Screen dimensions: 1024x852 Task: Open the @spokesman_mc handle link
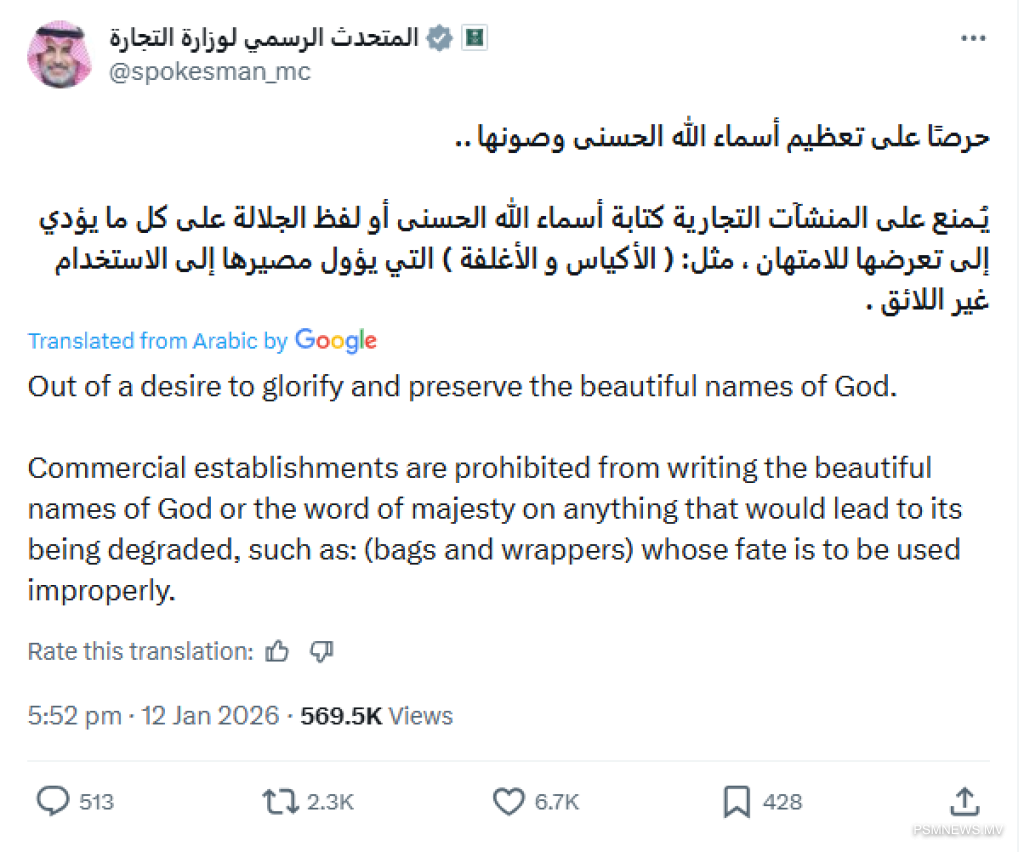click(x=209, y=72)
